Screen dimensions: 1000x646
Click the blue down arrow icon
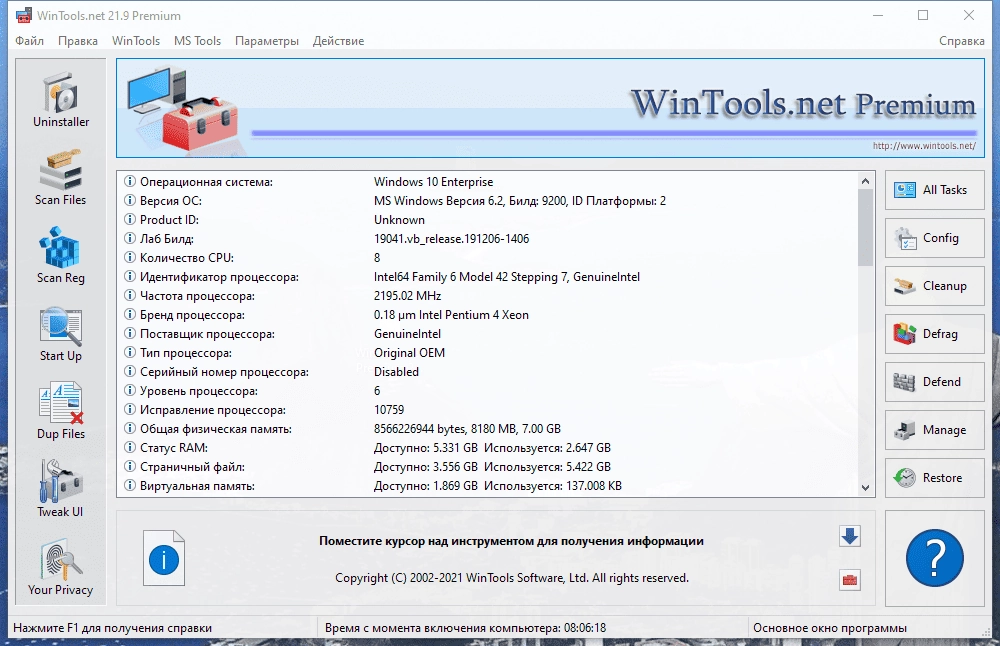point(849,536)
